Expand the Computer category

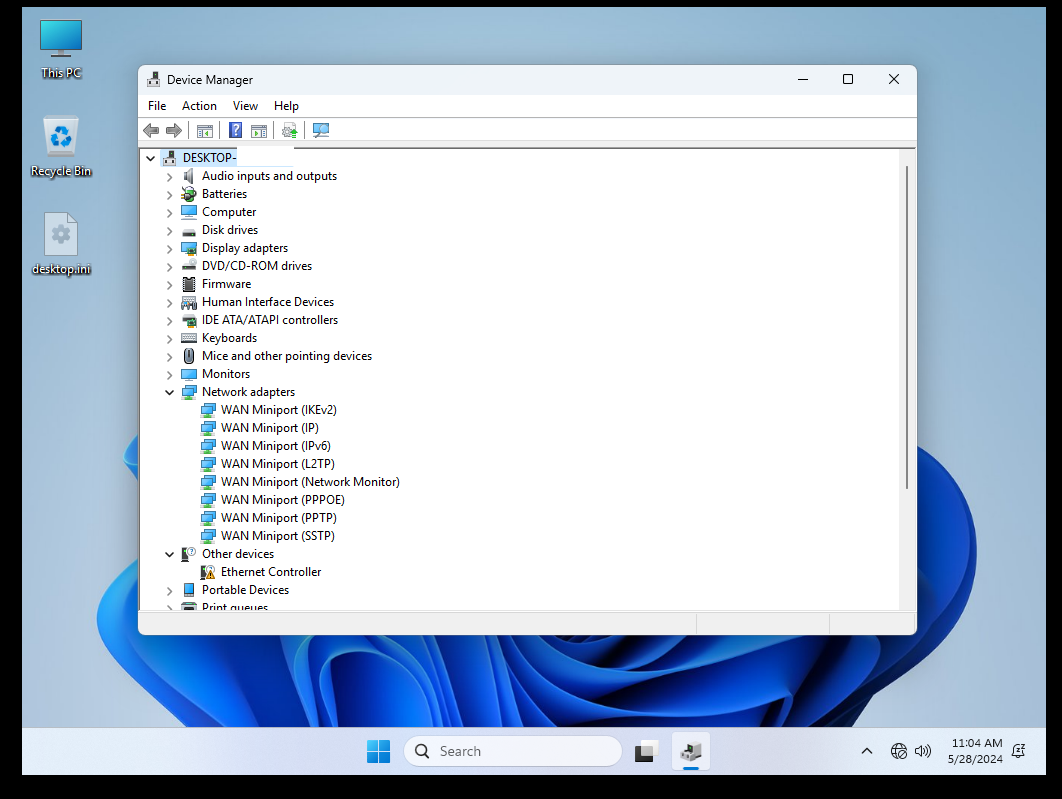169,213
